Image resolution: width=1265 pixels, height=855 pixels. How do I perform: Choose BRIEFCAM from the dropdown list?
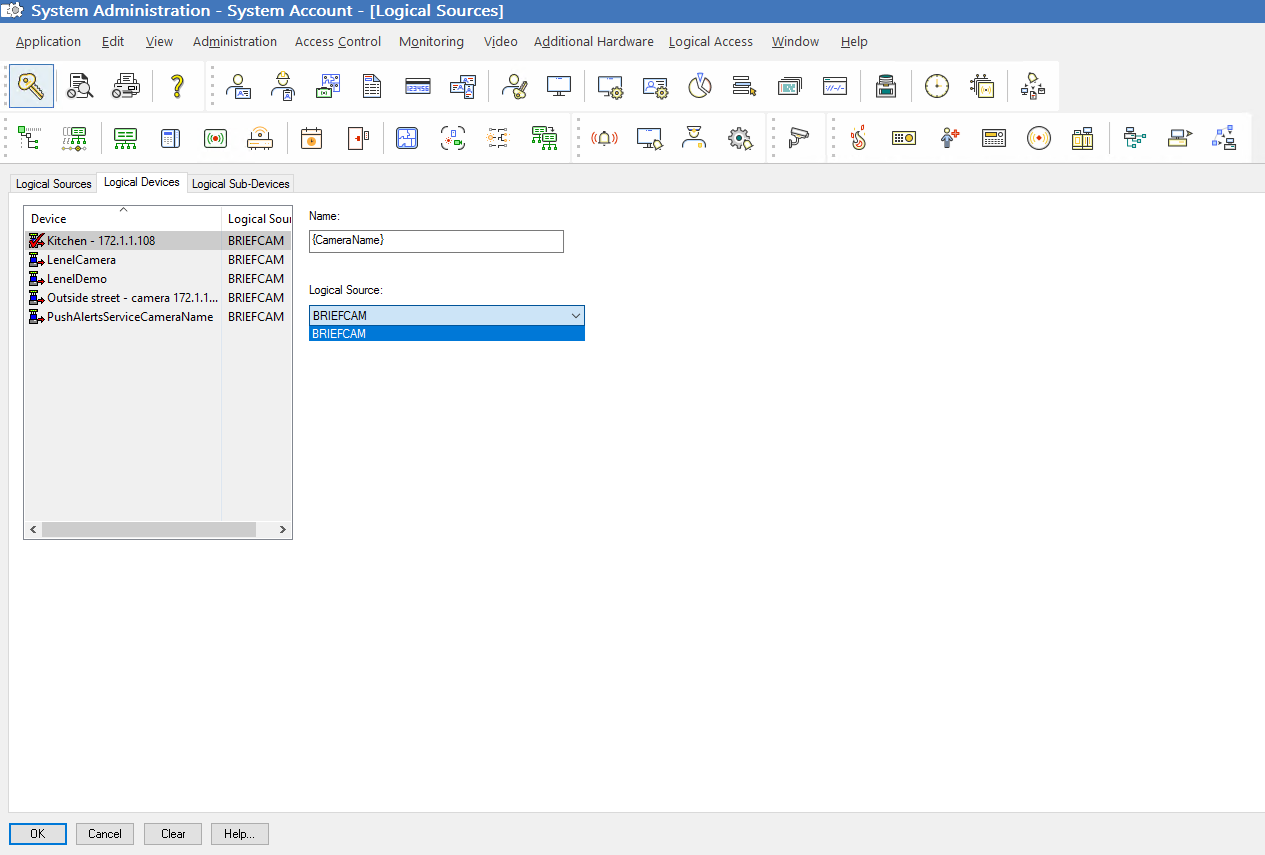[447, 334]
